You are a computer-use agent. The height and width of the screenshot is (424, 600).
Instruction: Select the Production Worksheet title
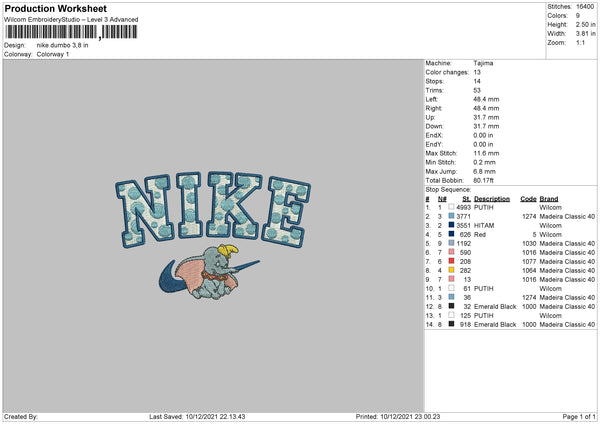point(55,8)
